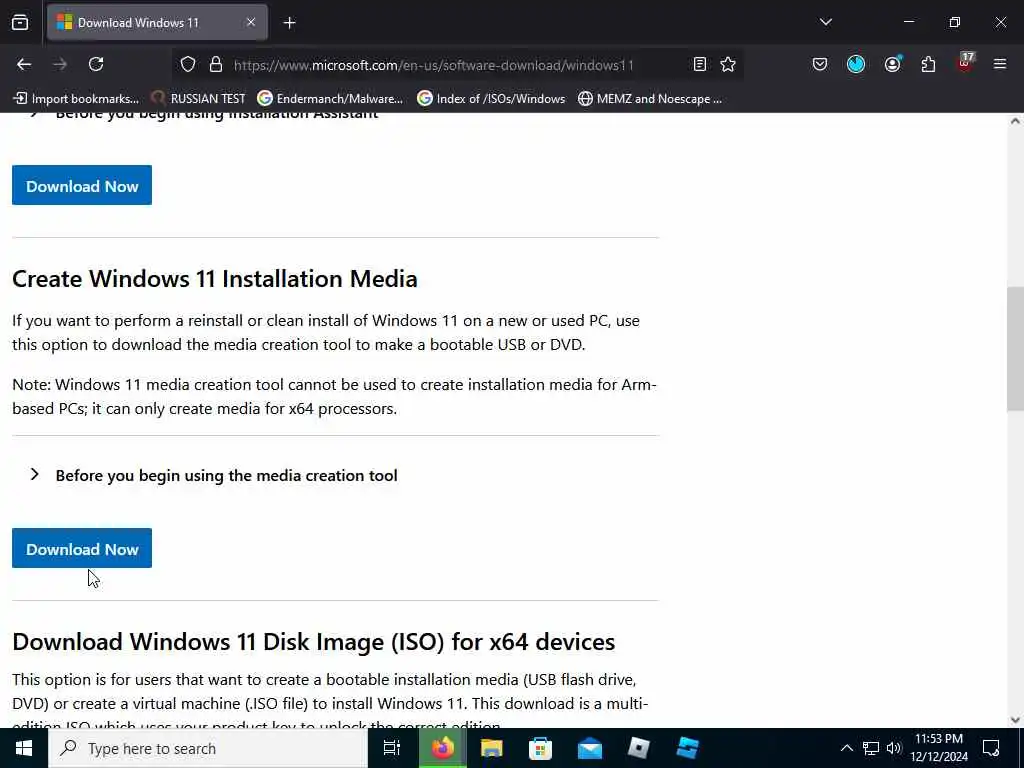The width and height of the screenshot is (1024, 768).
Task: Reload the current page
Action: pos(96,64)
